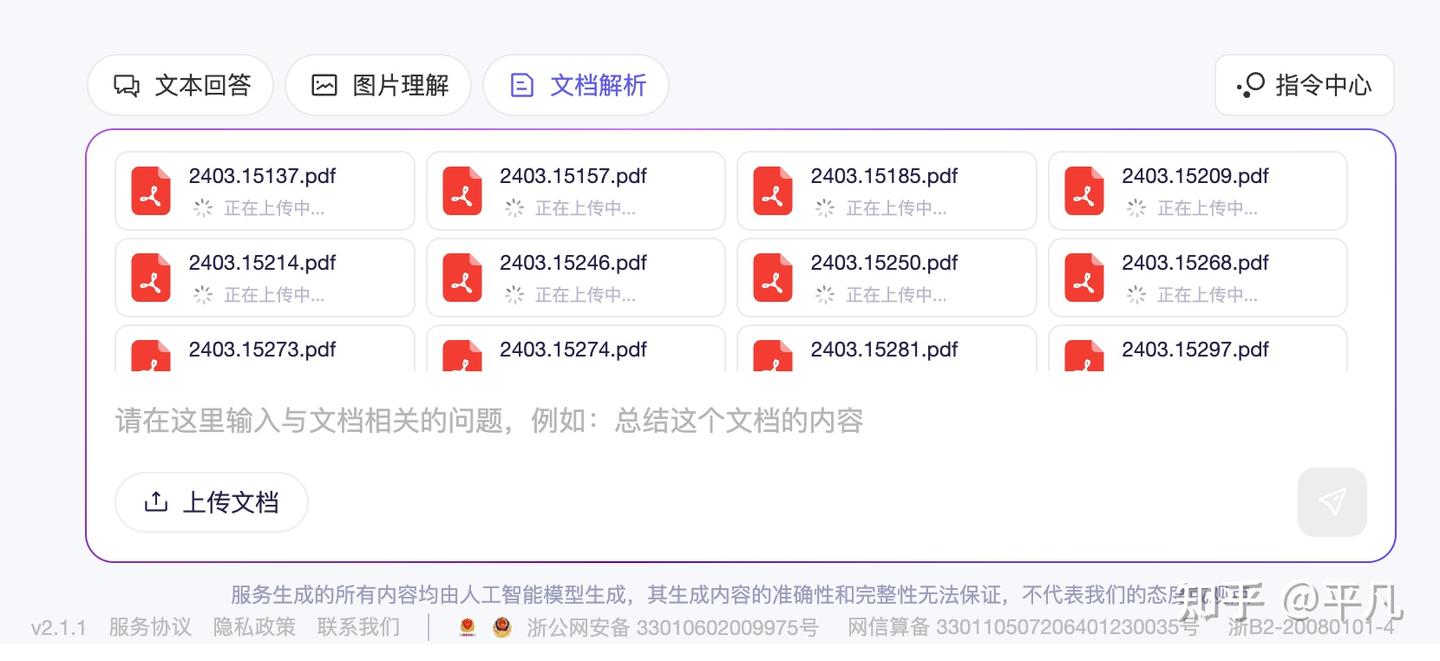
Task: Focus the document question input field
Action: tap(700, 421)
